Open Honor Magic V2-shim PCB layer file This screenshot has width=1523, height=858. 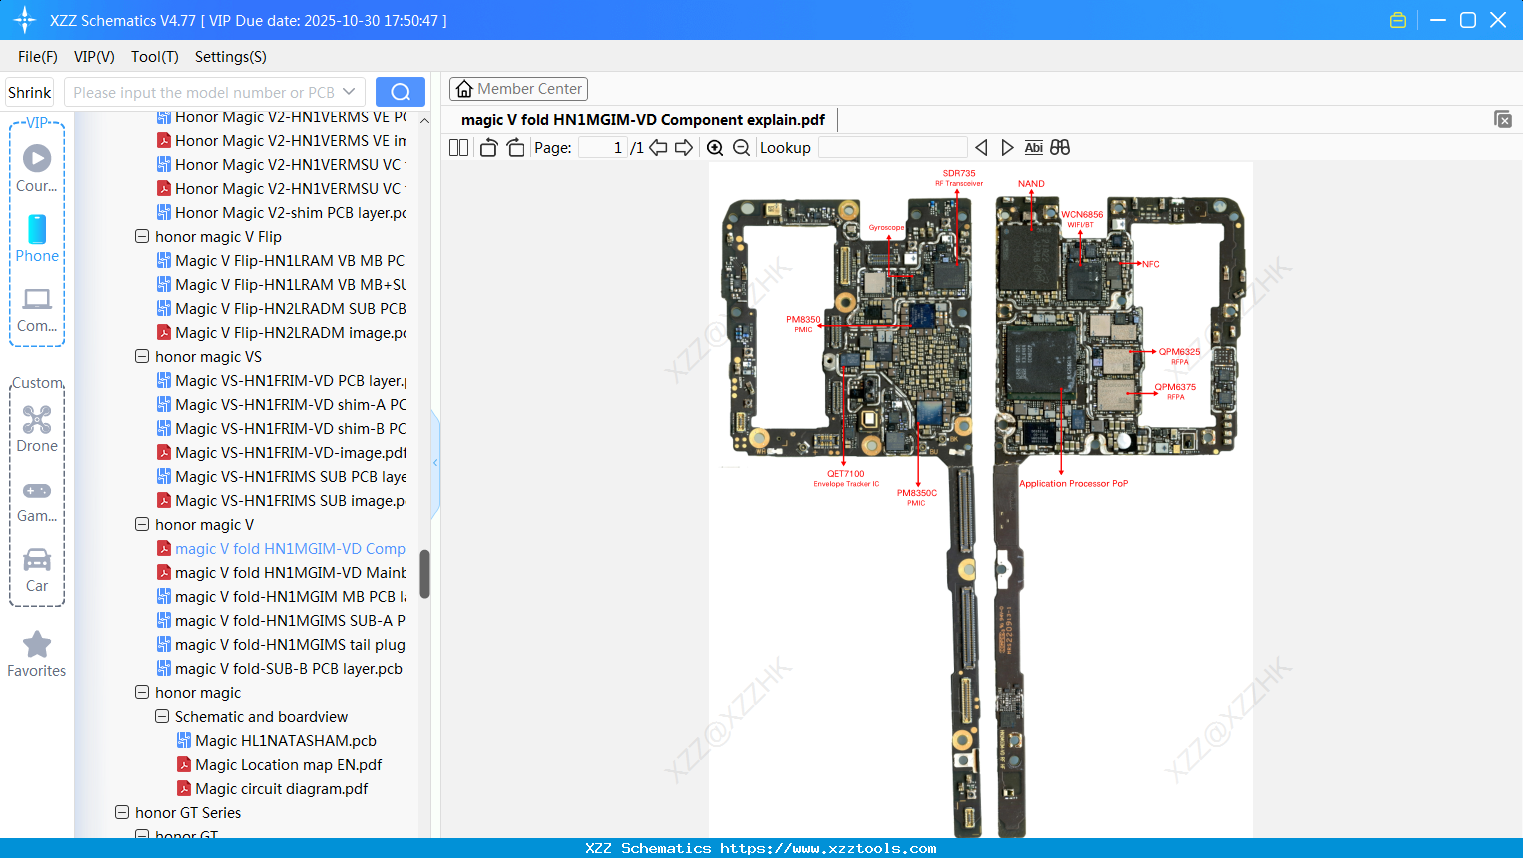(281, 213)
